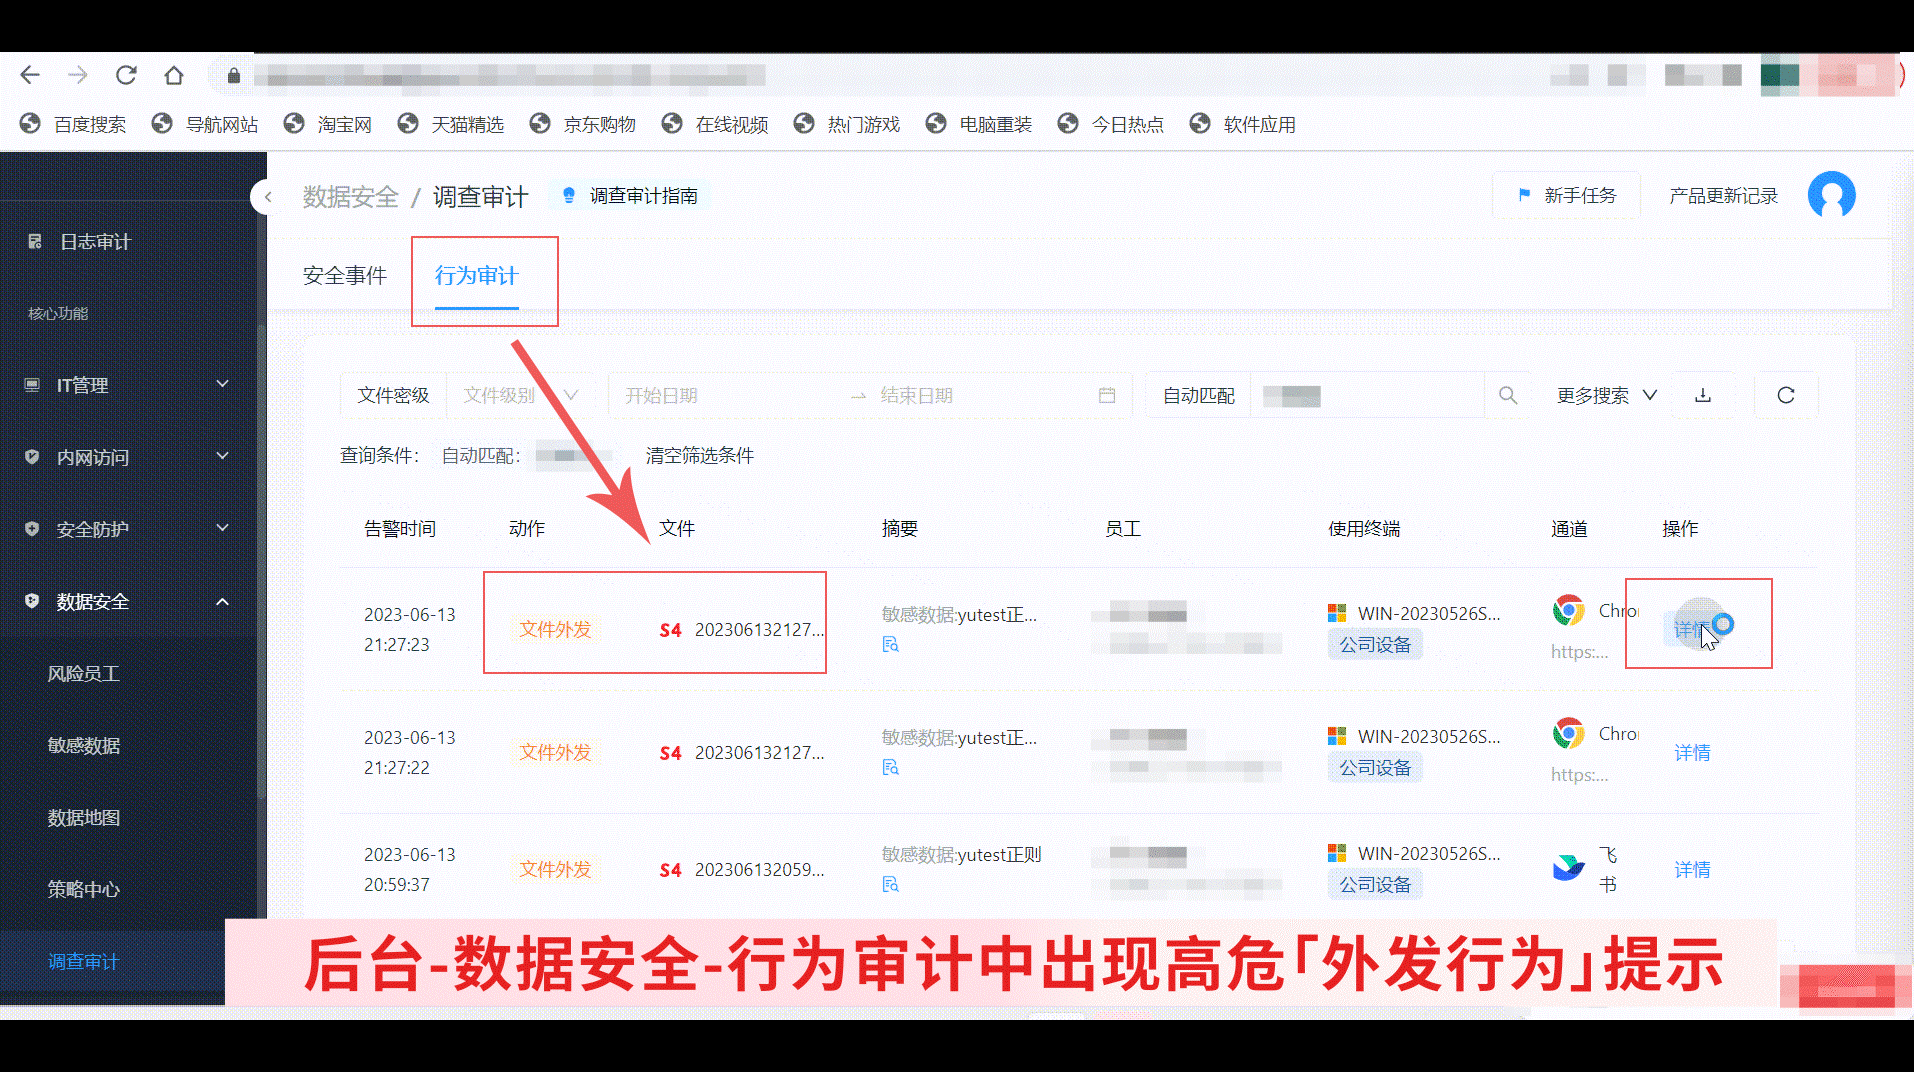Viewport: 1914px width, 1072px height.
Task: Open the 热门游戏 bookmark
Action: 846,124
